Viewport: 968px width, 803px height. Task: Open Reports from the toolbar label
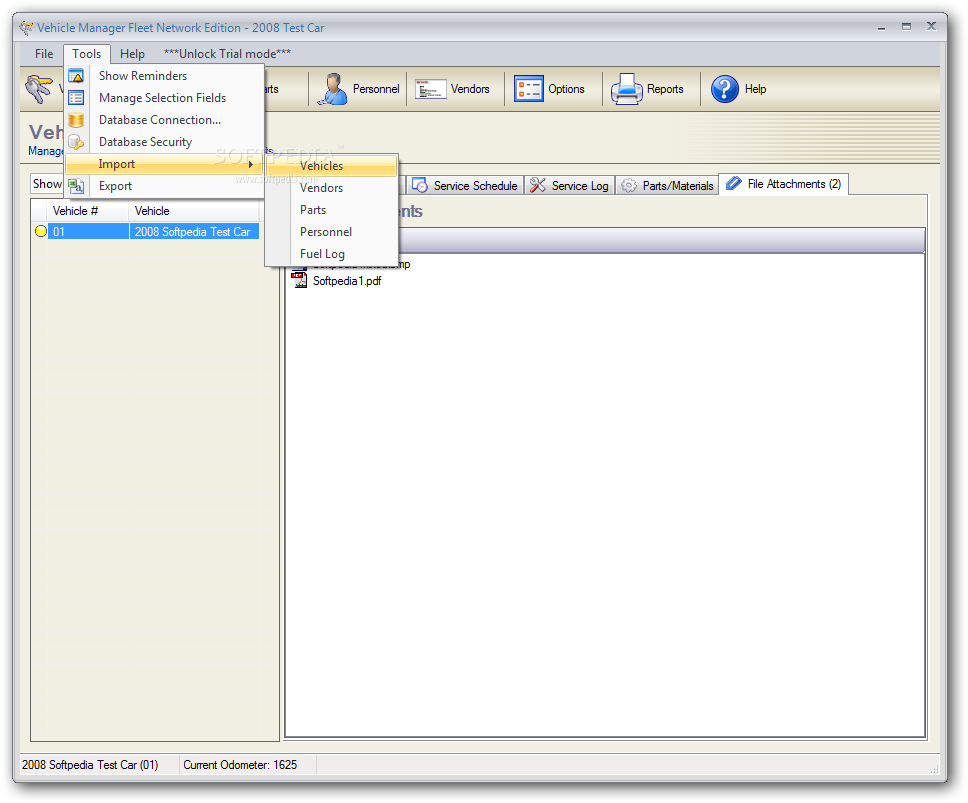[665, 89]
